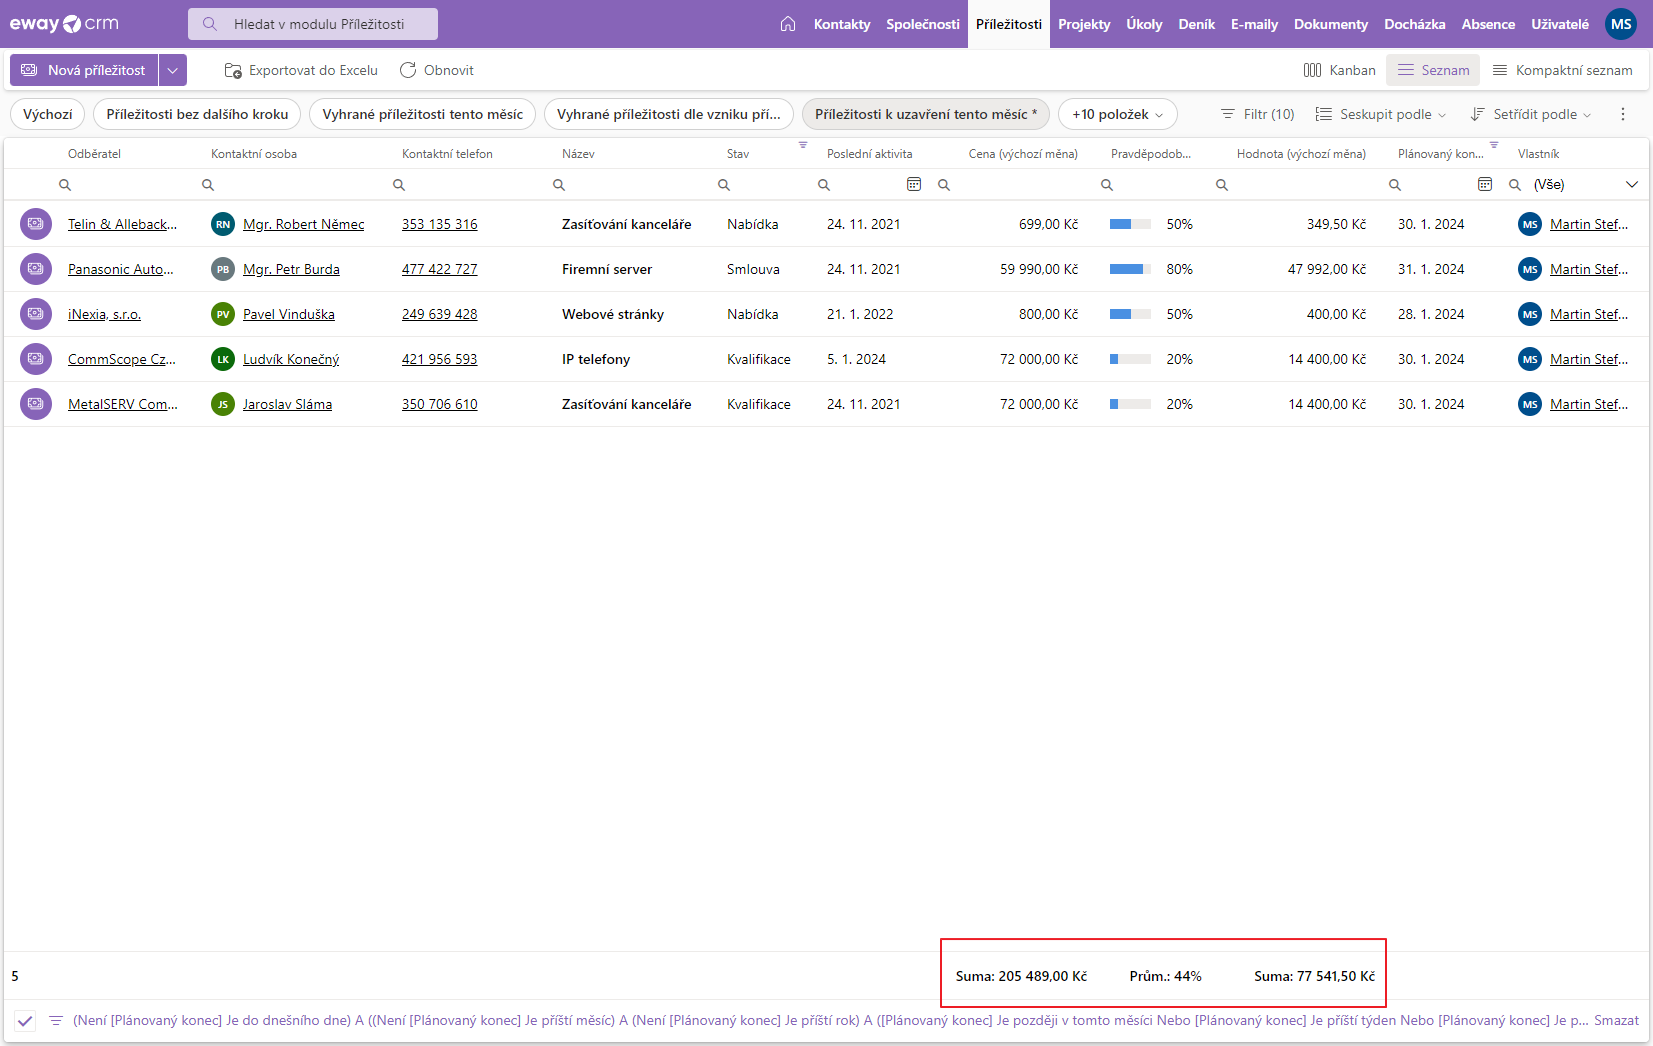Screen dimensions: 1653x1046
Task: Sort by Cena (výchozí měna) column header
Action: point(1023,154)
